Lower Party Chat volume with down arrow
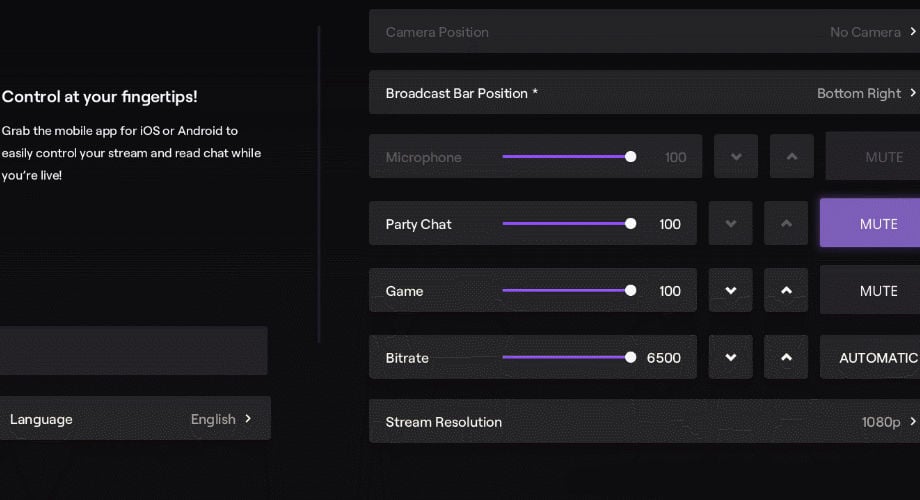The width and height of the screenshot is (920, 500). pos(731,224)
